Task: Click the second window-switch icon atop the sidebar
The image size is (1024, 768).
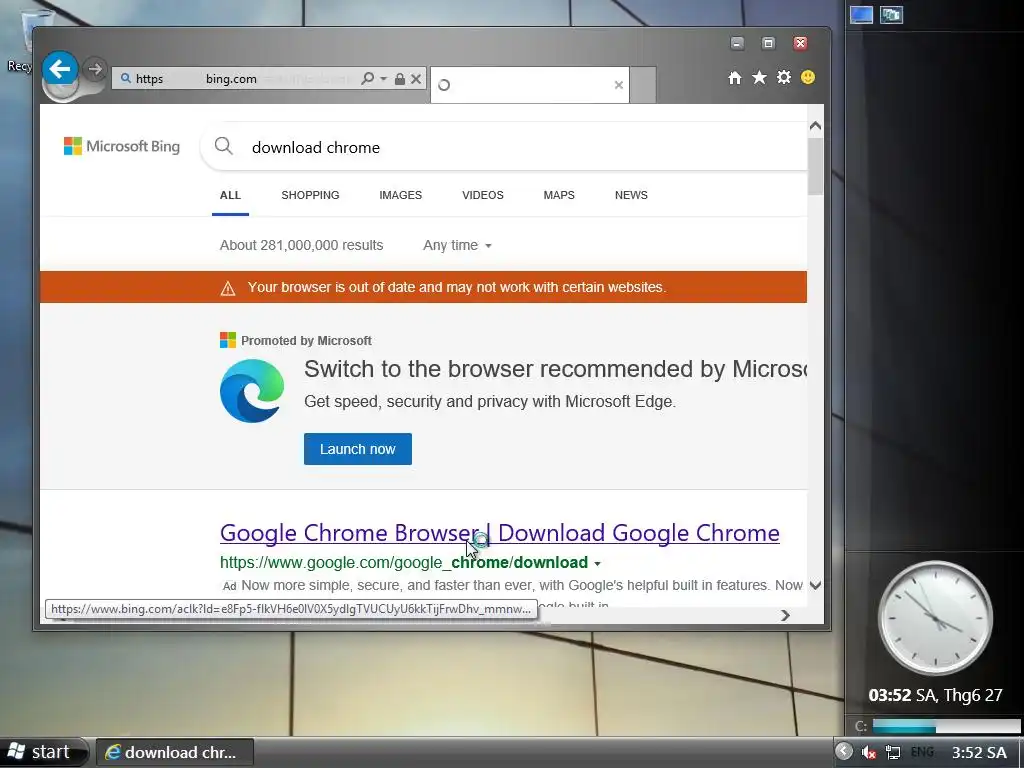Action: [x=891, y=14]
